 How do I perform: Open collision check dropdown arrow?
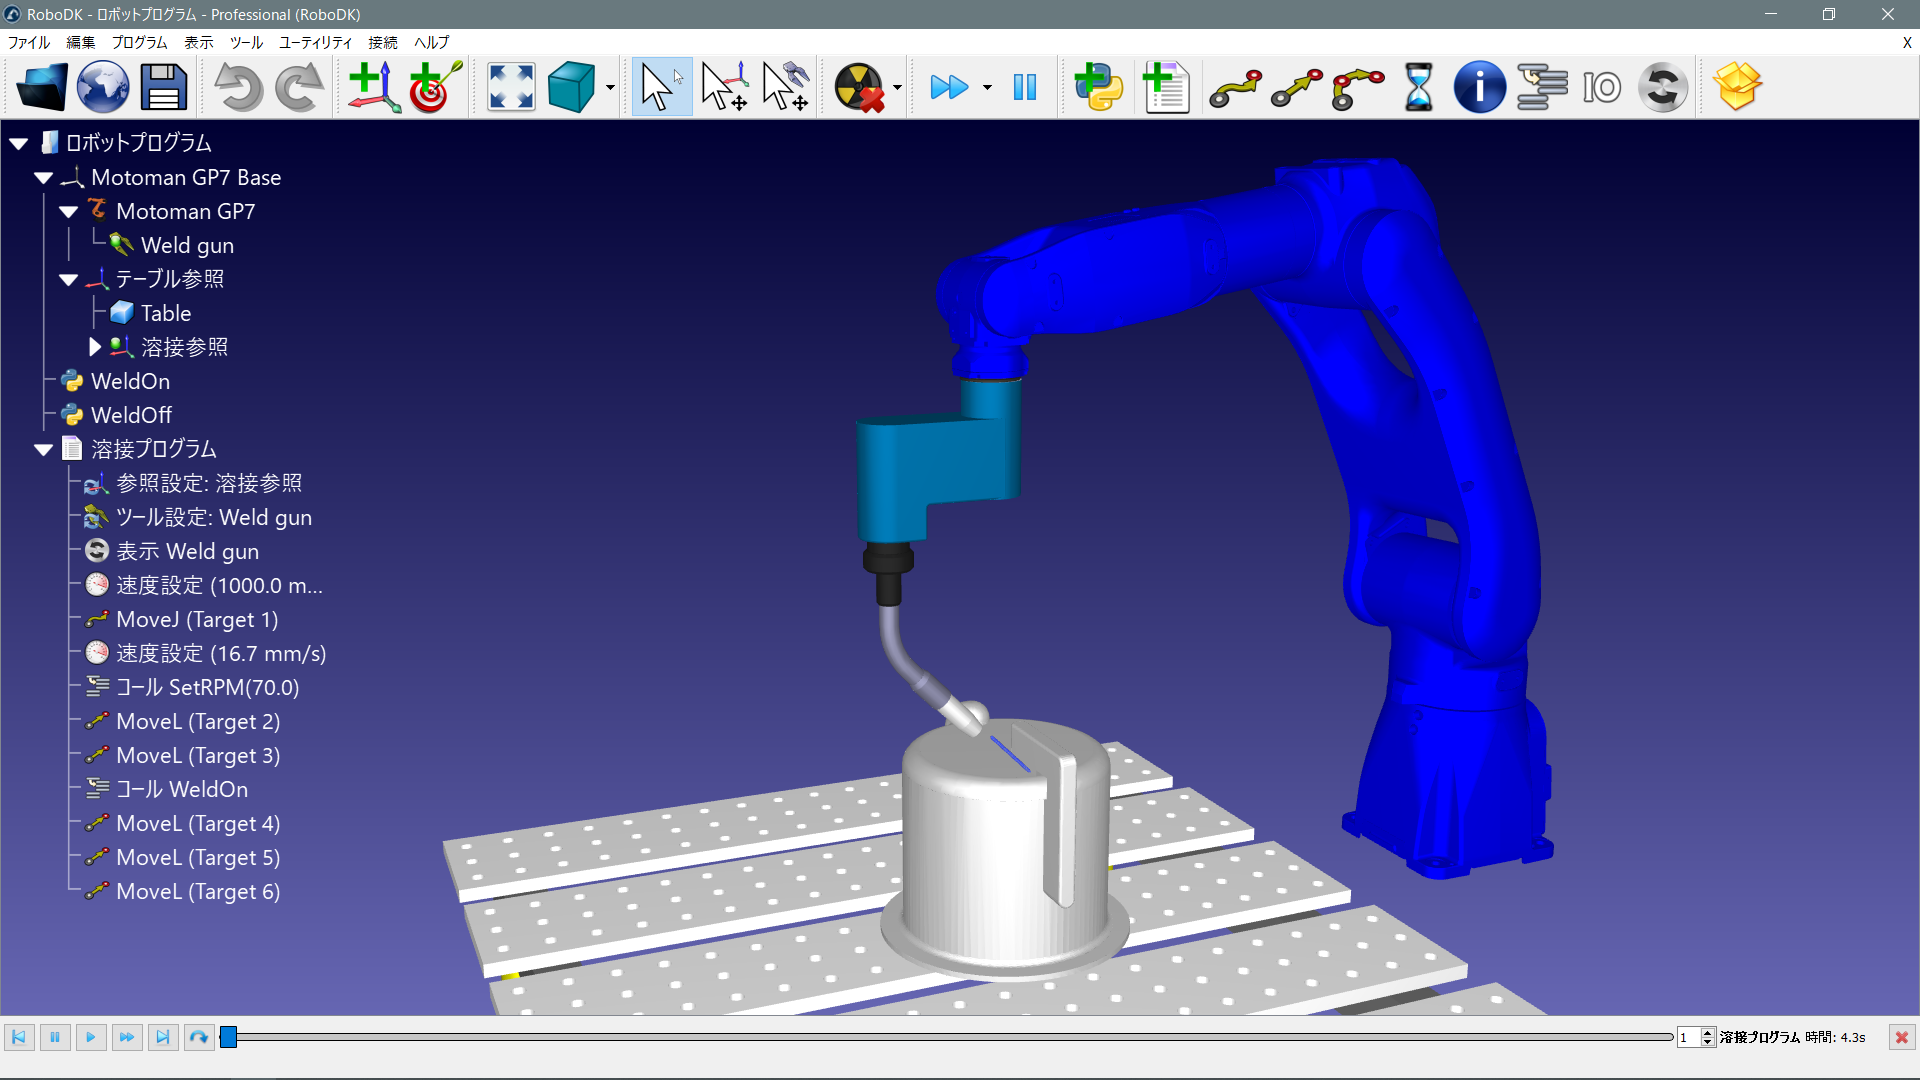897,88
